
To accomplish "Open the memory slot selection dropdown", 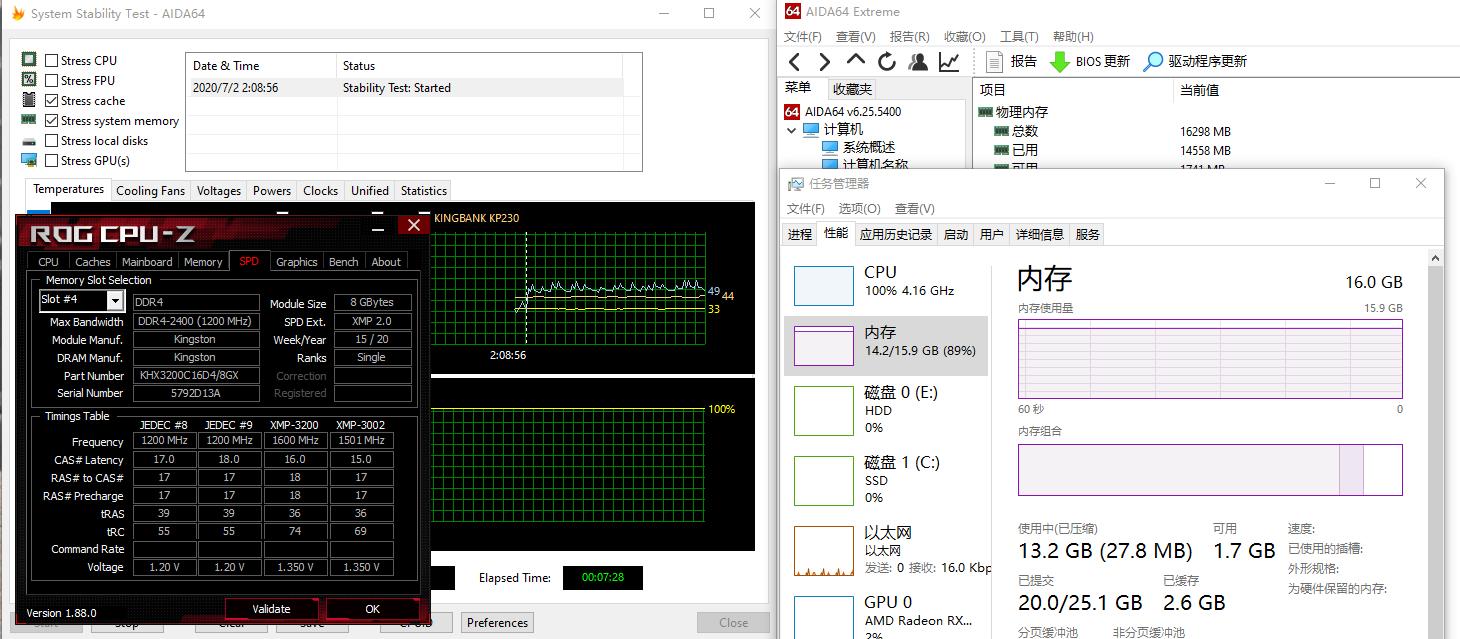I will [x=114, y=300].
